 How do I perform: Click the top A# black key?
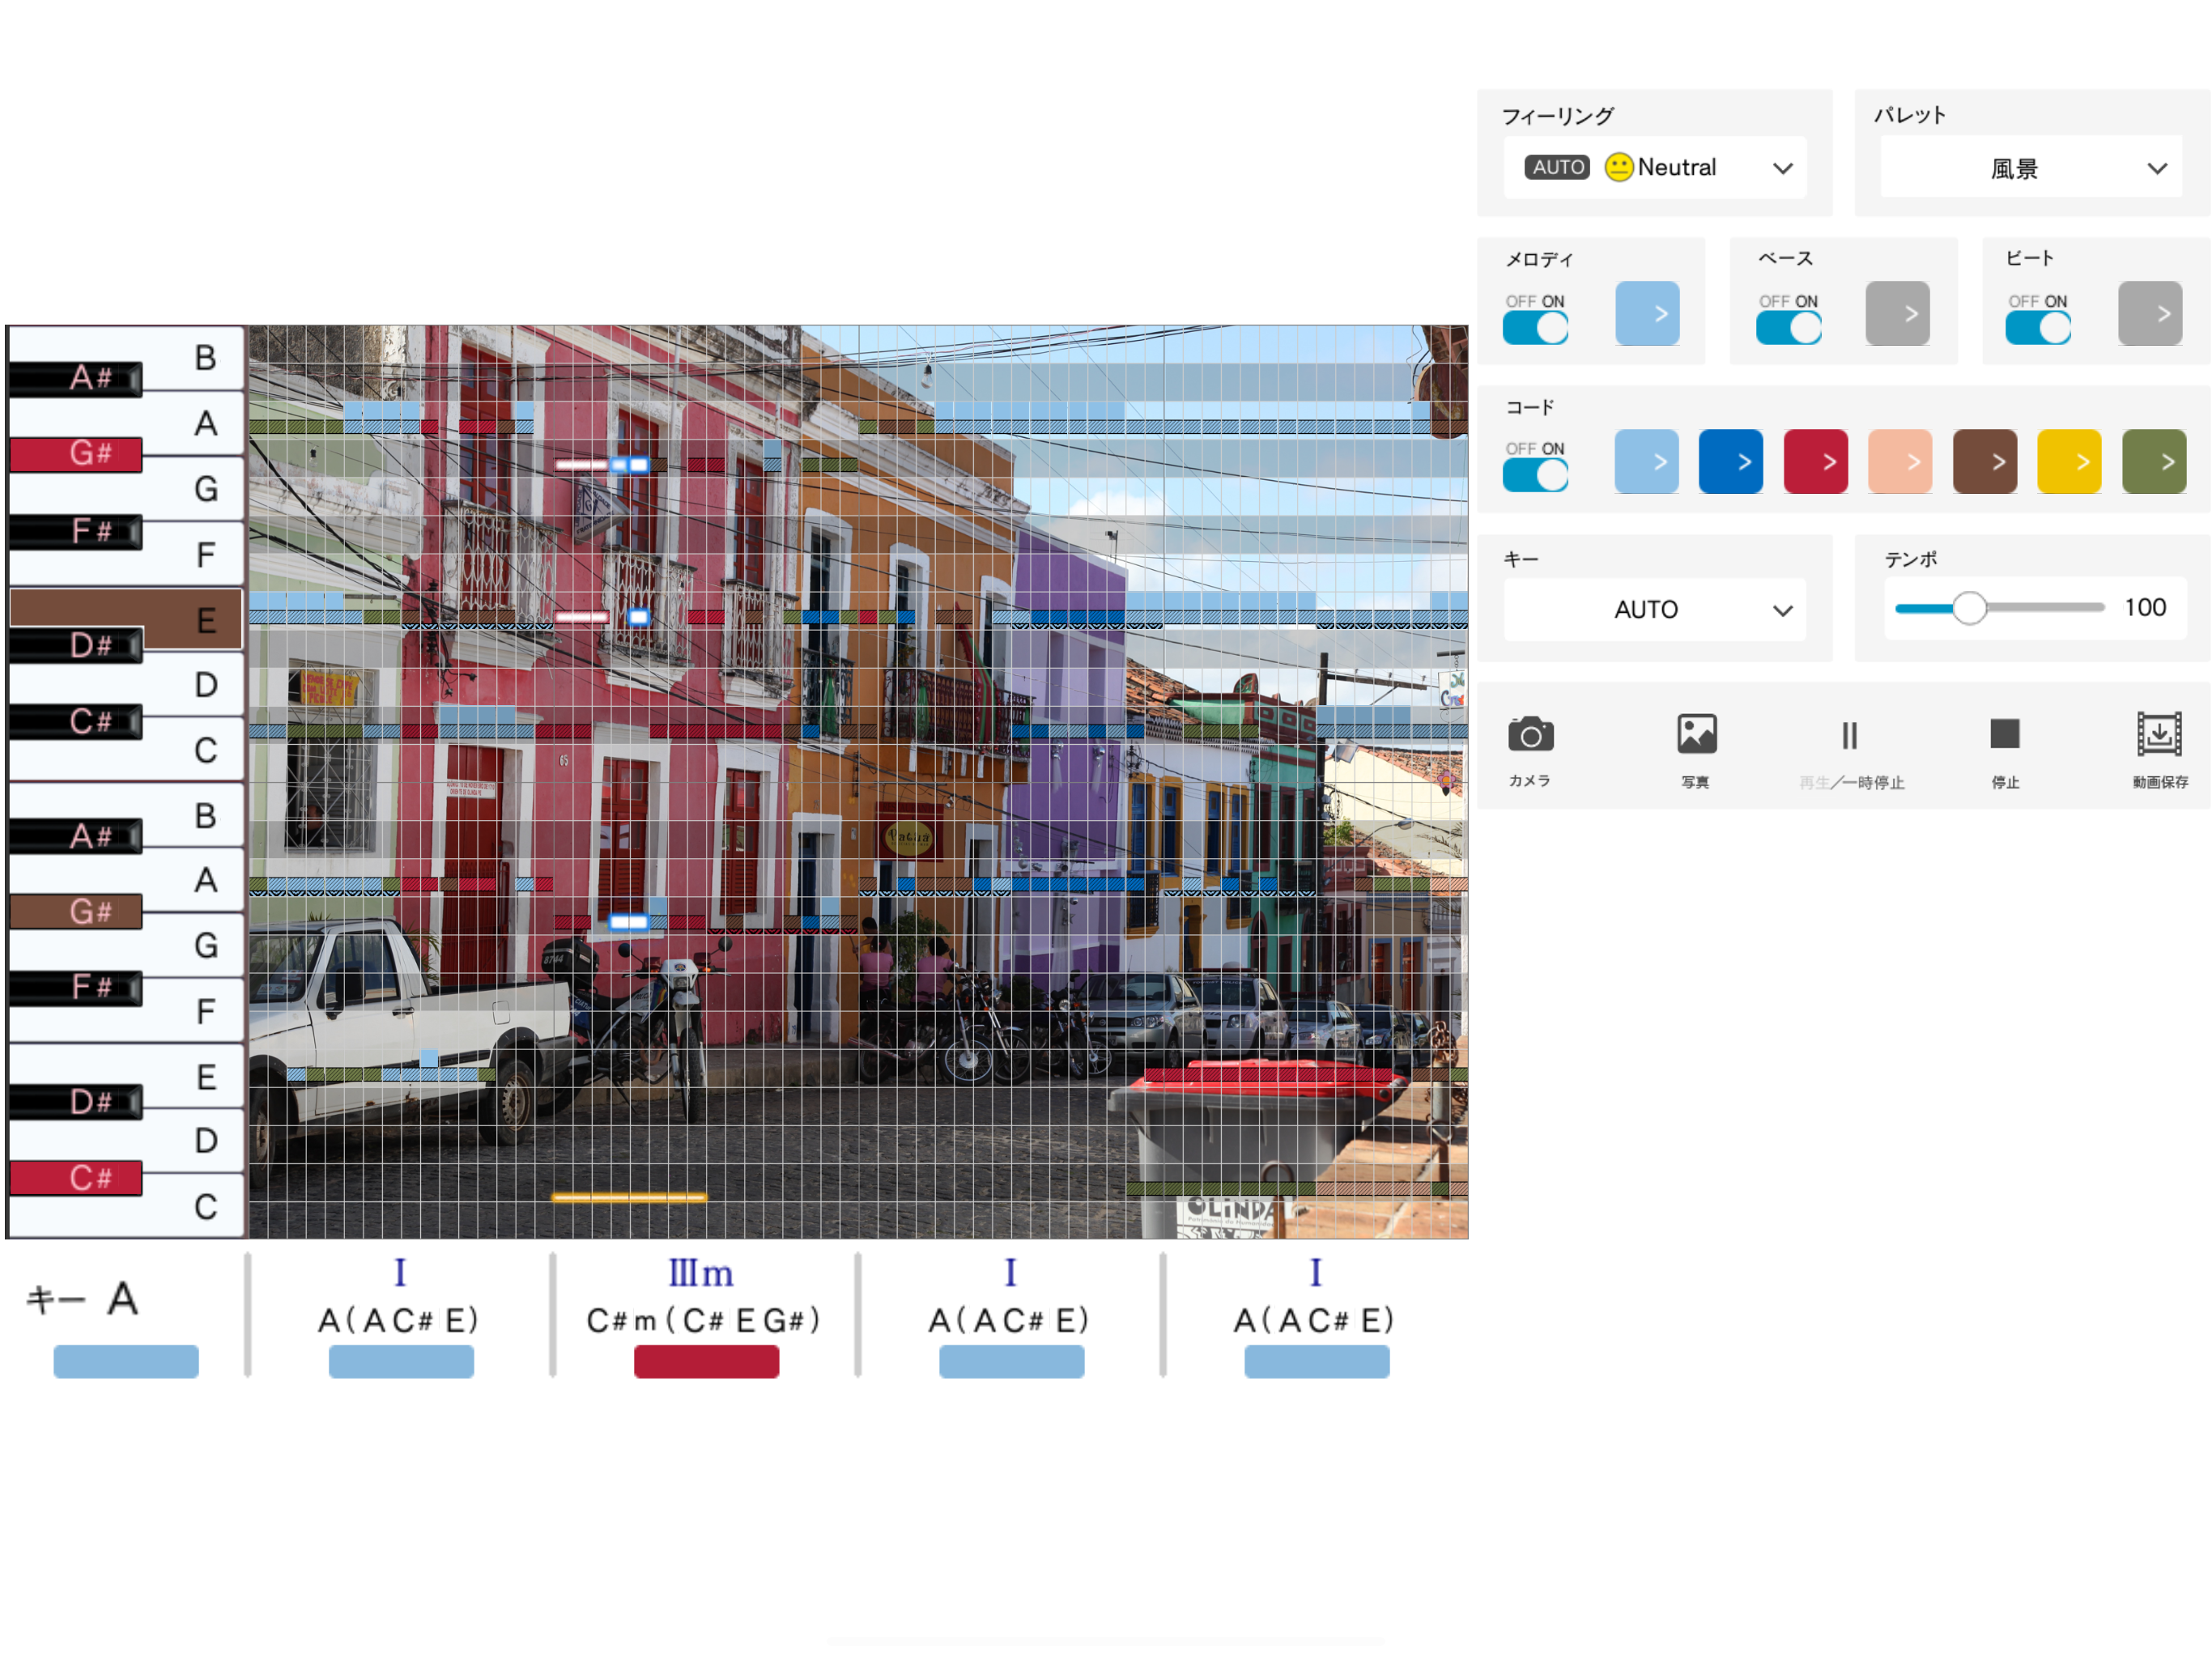coord(76,378)
